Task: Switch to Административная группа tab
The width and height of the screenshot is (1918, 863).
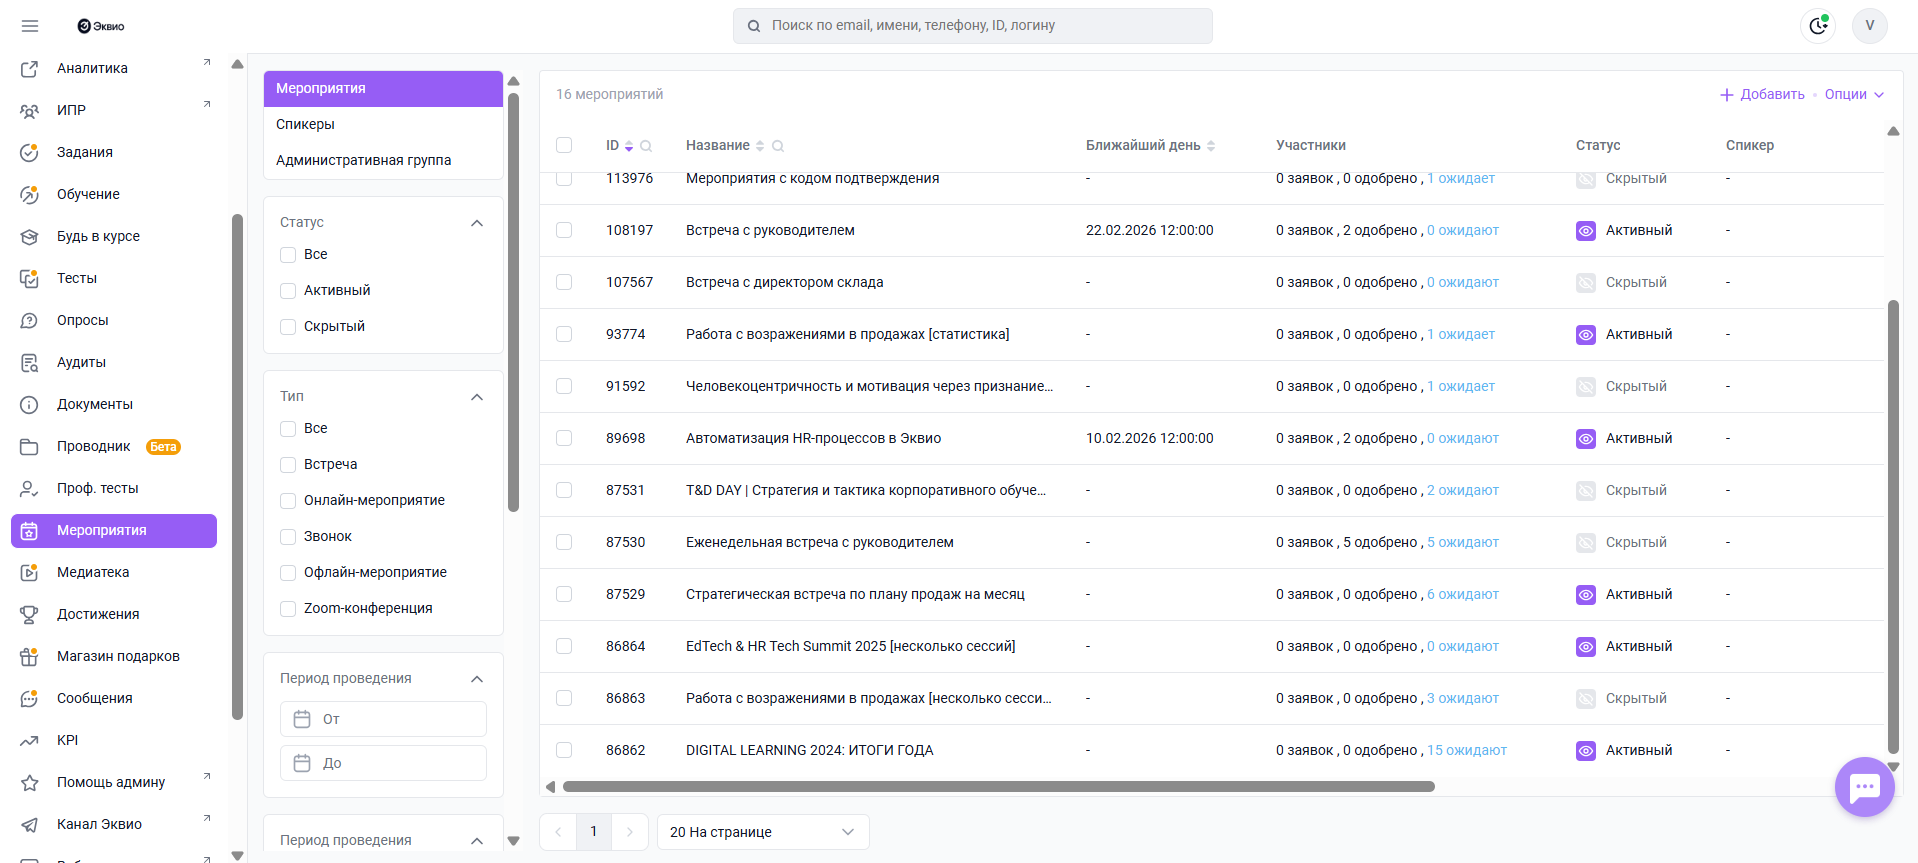Action: point(383,161)
